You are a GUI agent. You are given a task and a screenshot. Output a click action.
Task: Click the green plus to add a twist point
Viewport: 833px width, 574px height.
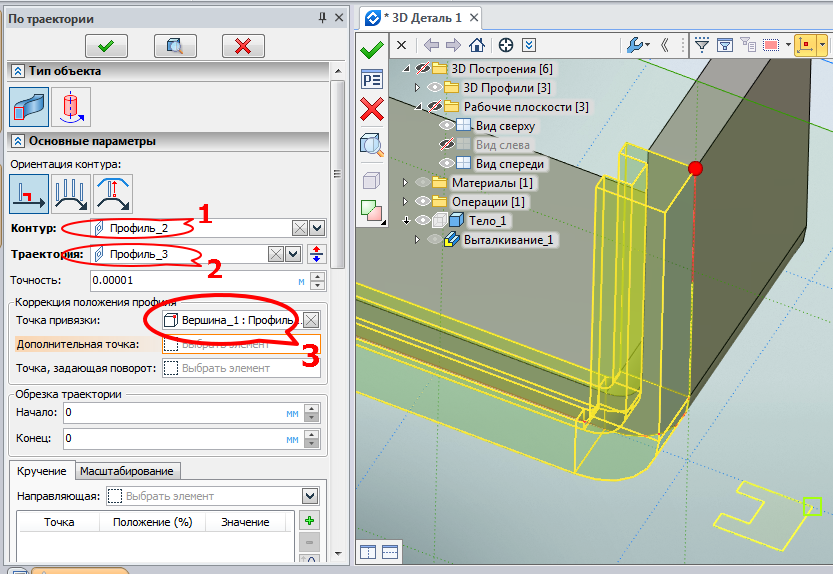click(309, 521)
